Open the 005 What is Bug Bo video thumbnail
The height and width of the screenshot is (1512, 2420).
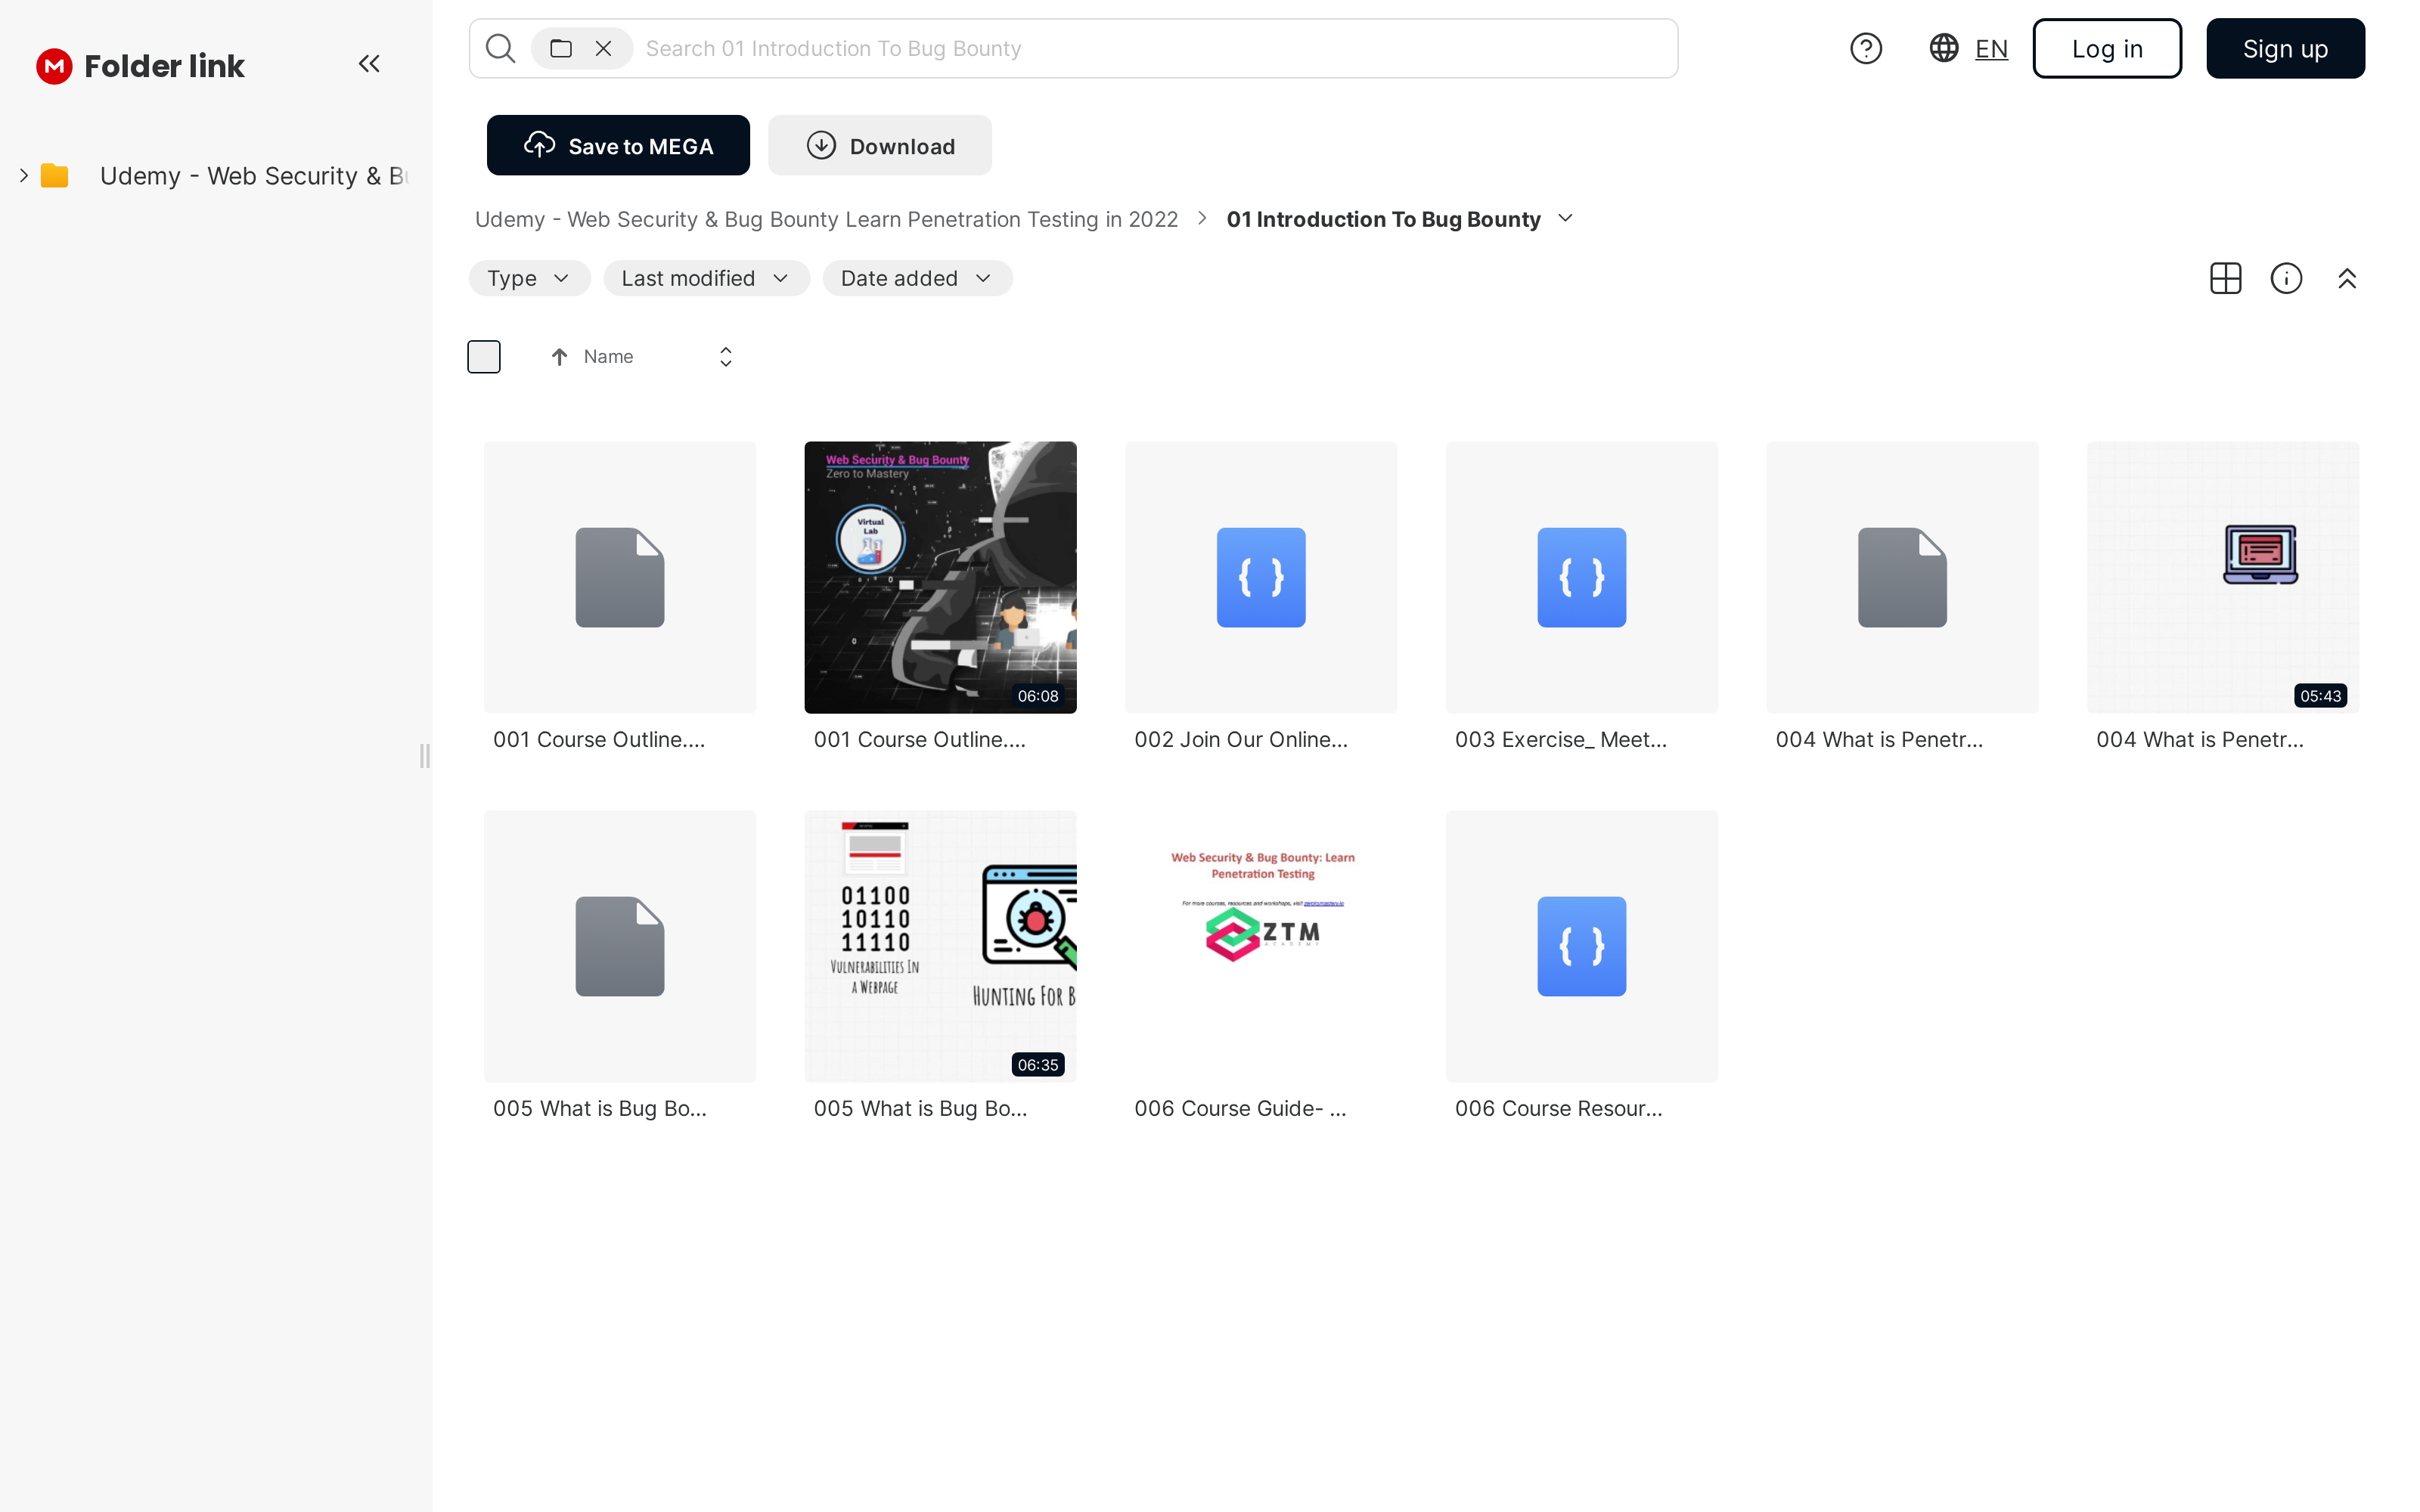940,946
